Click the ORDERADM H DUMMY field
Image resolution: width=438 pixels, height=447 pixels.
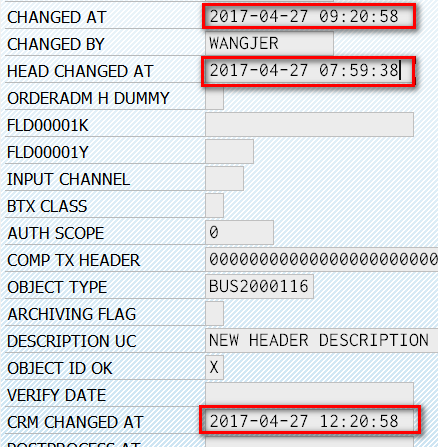214,98
